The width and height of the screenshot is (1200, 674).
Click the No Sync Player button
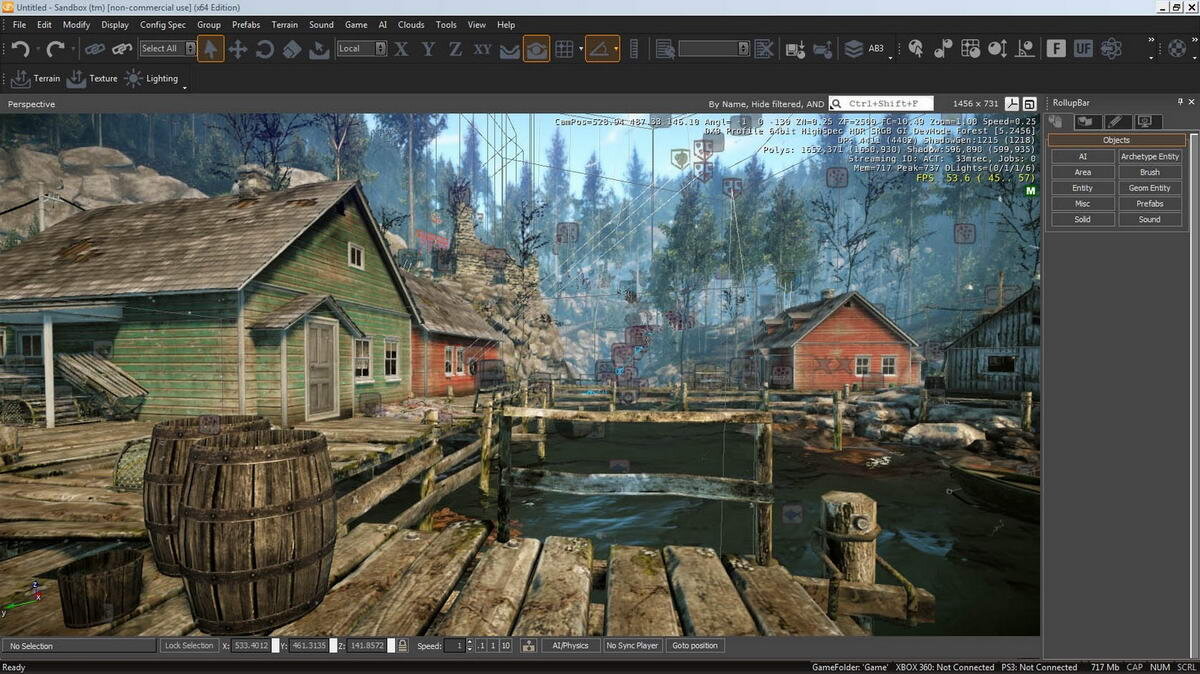pos(632,646)
